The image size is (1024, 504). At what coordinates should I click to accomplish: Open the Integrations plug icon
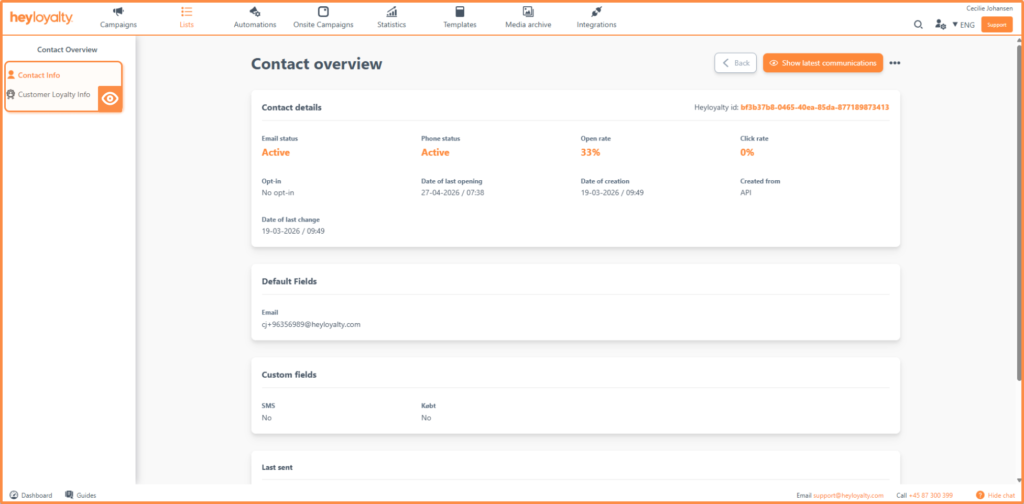pyautogui.click(x=596, y=11)
